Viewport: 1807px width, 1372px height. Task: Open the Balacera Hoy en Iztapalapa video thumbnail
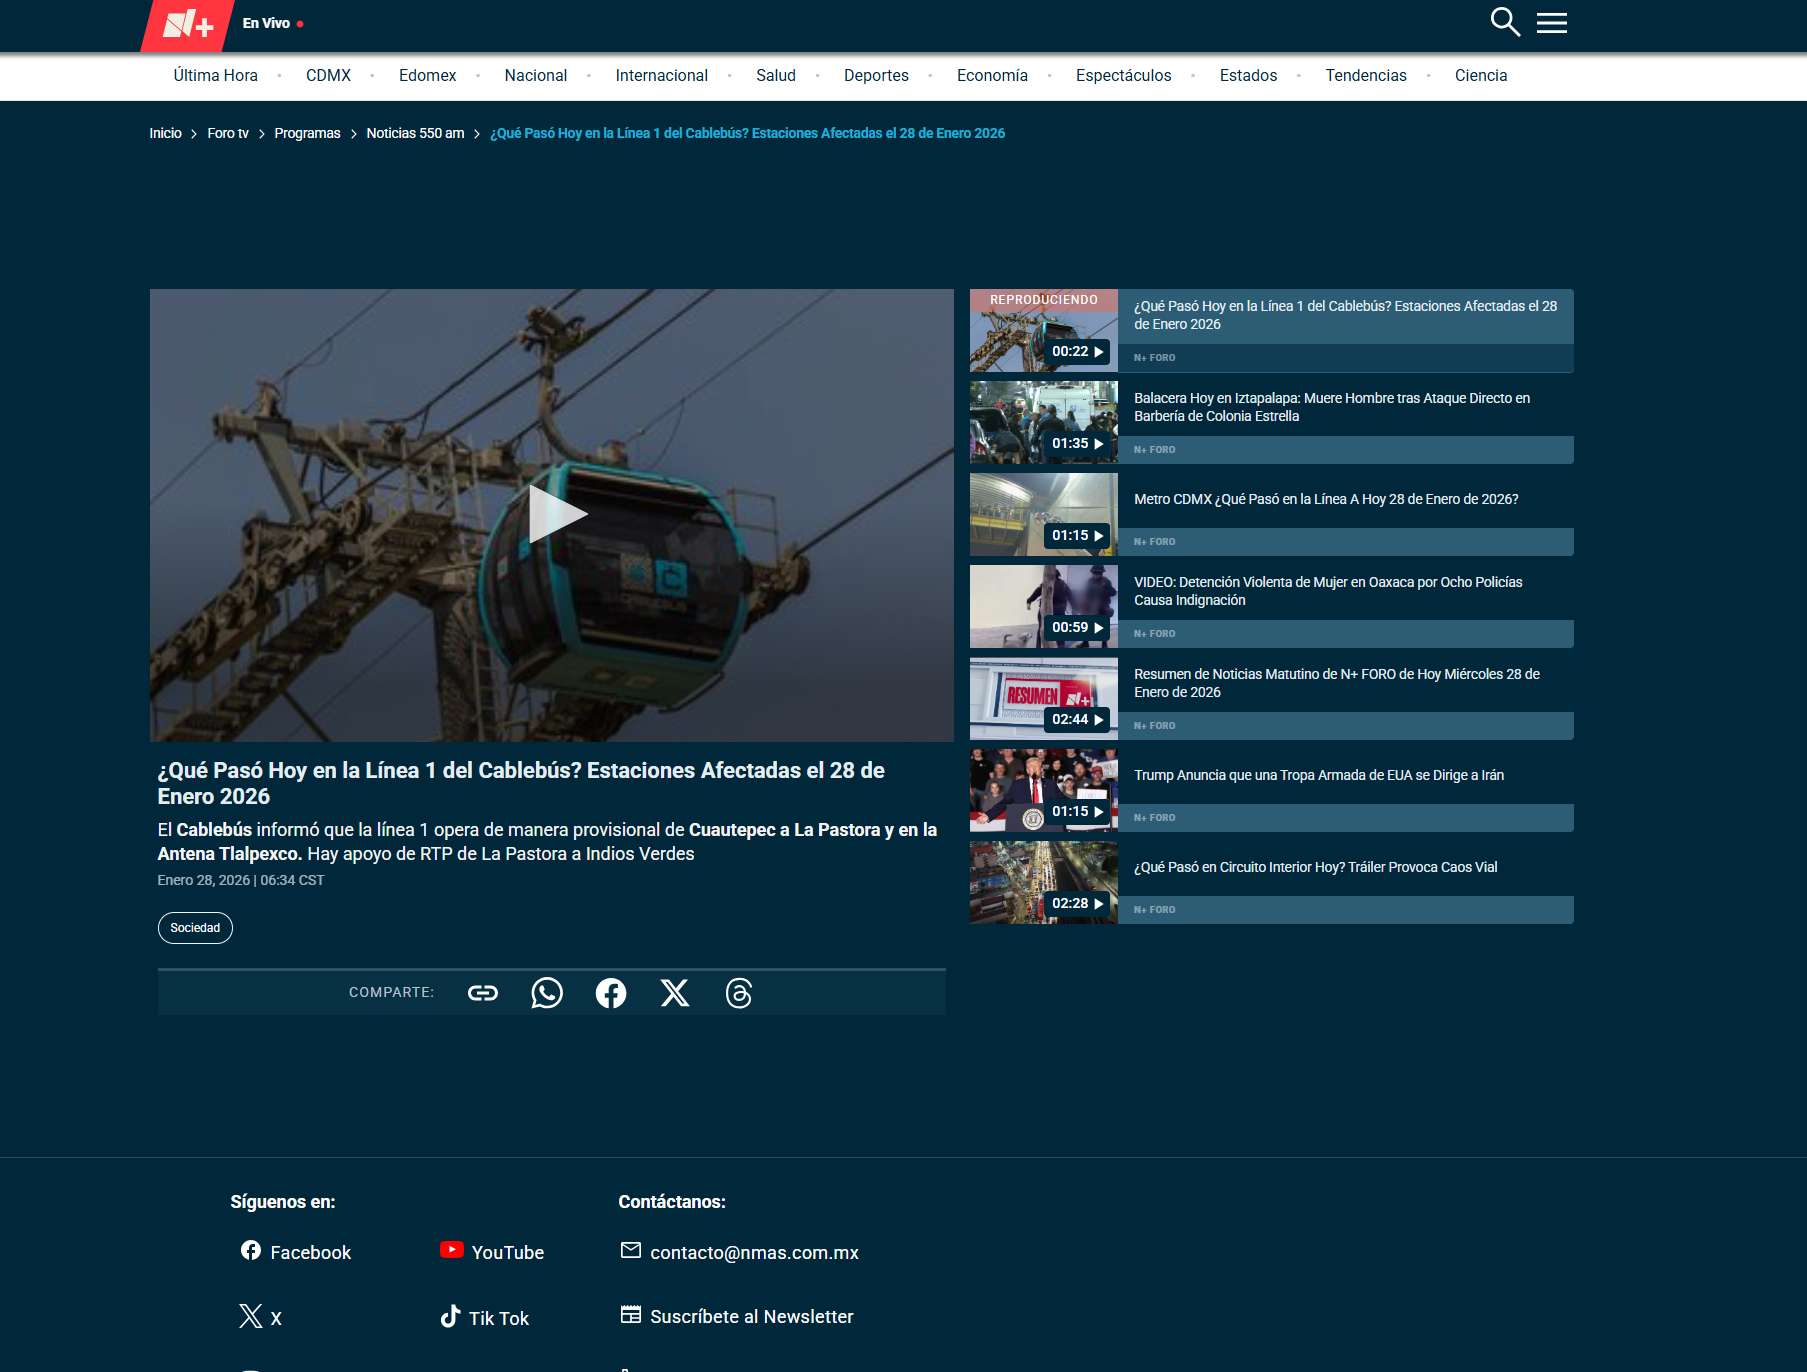tap(1044, 423)
